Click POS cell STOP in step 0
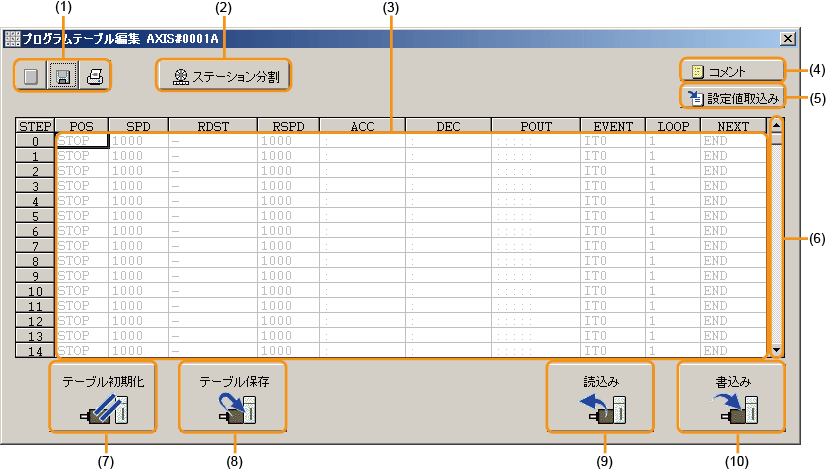The image size is (826, 470). pyautogui.click(x=82, y=141)
